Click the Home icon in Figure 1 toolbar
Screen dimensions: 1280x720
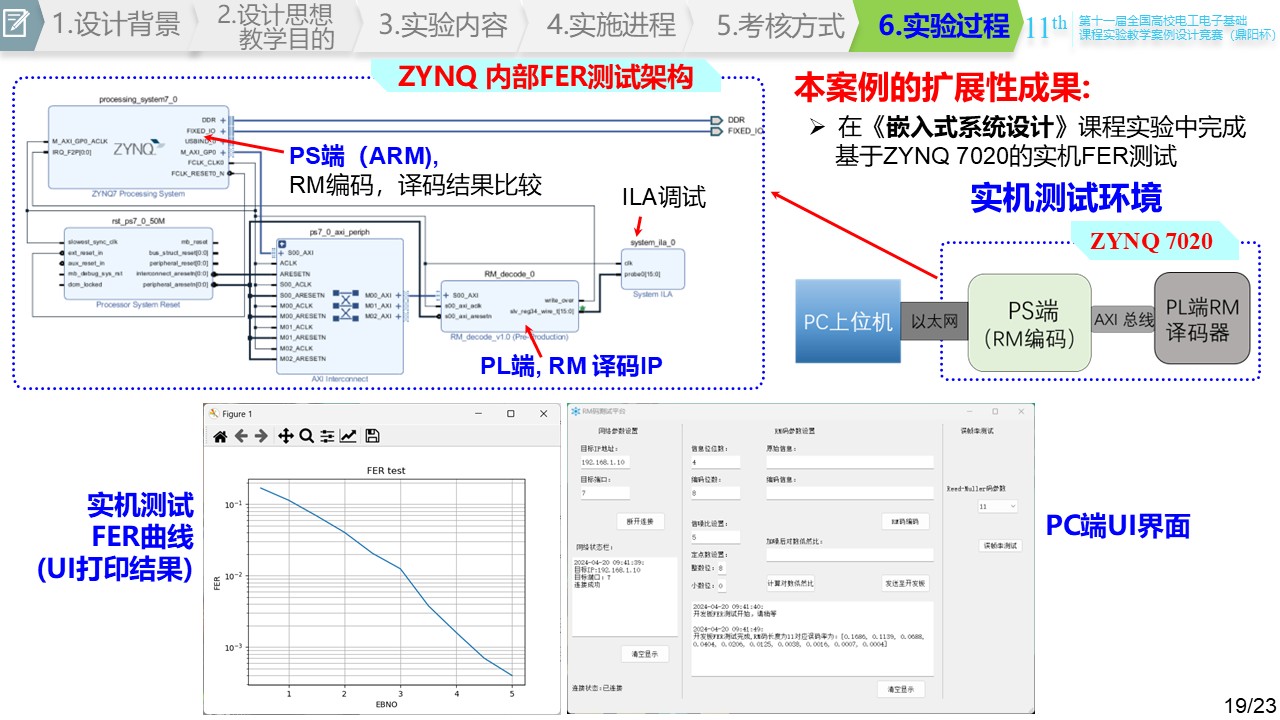point(220,436)
